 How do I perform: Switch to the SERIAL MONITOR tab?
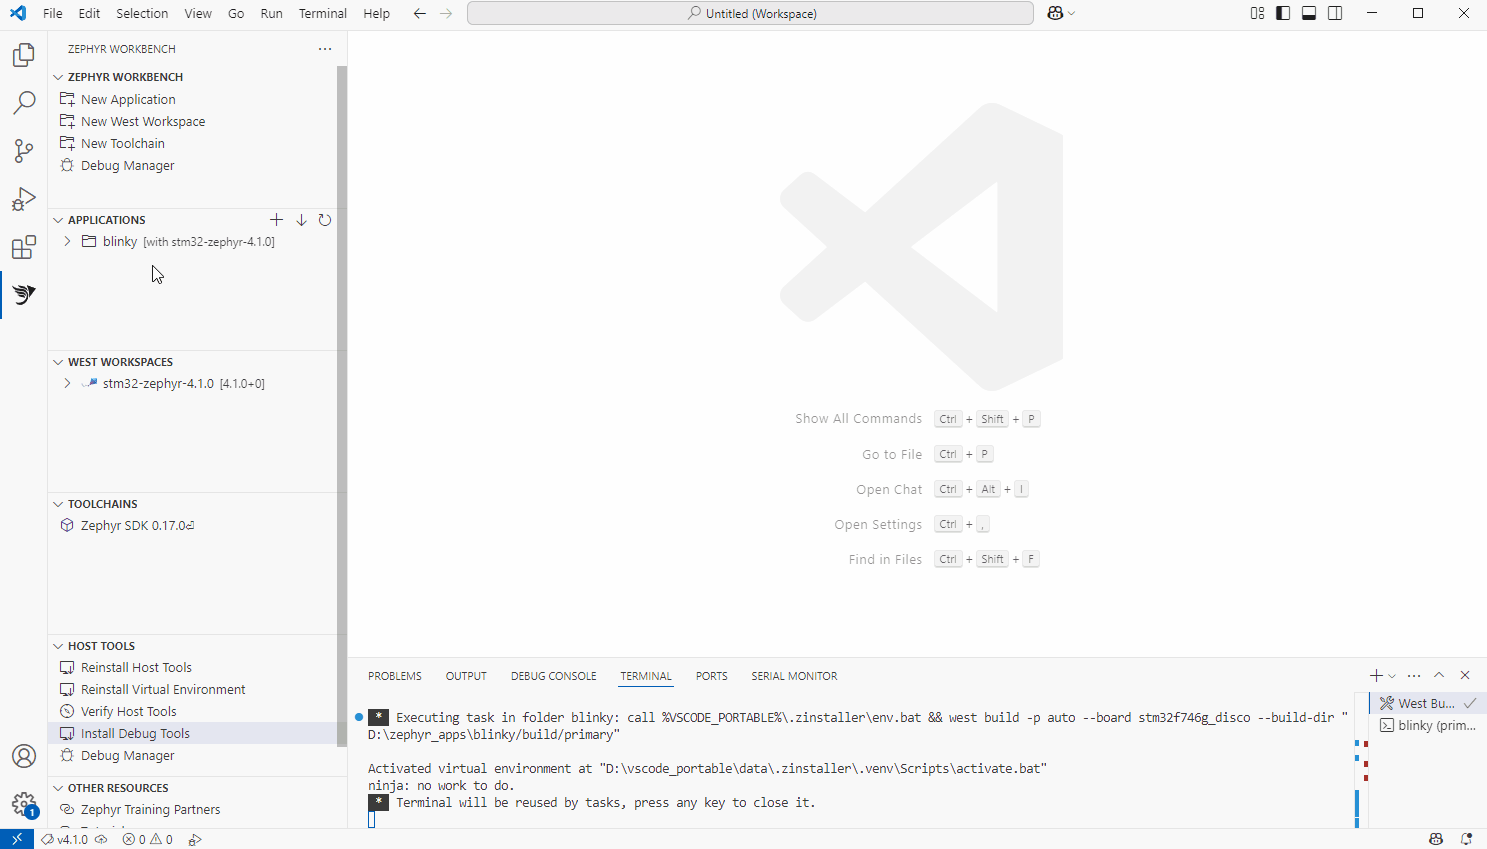(794, 676)
